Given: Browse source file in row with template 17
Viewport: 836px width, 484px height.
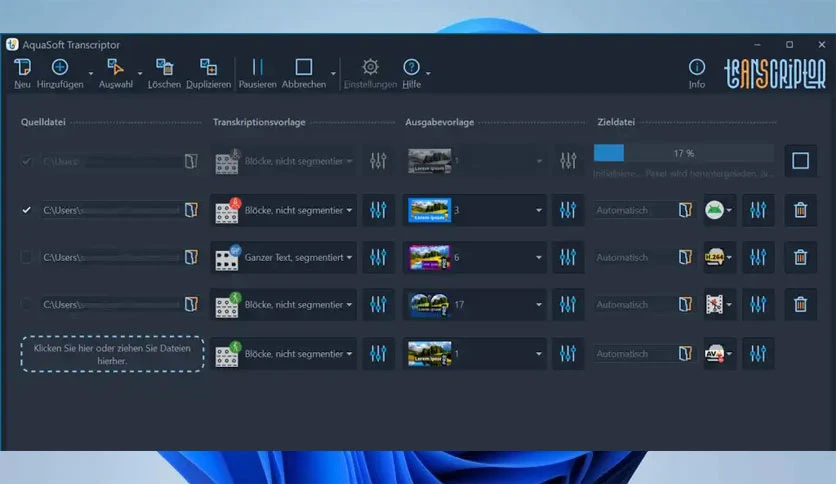Looking at the screenshot, I should tap(191, 304).
